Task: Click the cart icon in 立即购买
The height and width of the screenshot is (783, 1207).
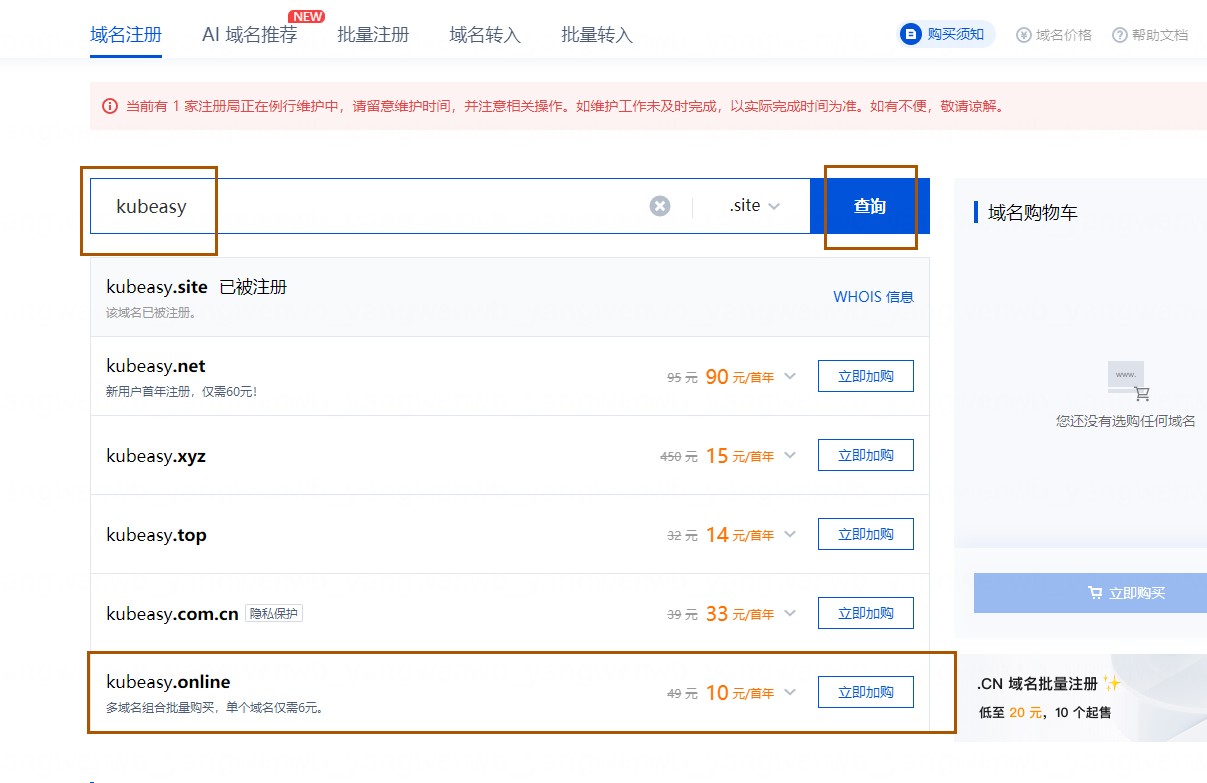Action: click(1095, 593)
